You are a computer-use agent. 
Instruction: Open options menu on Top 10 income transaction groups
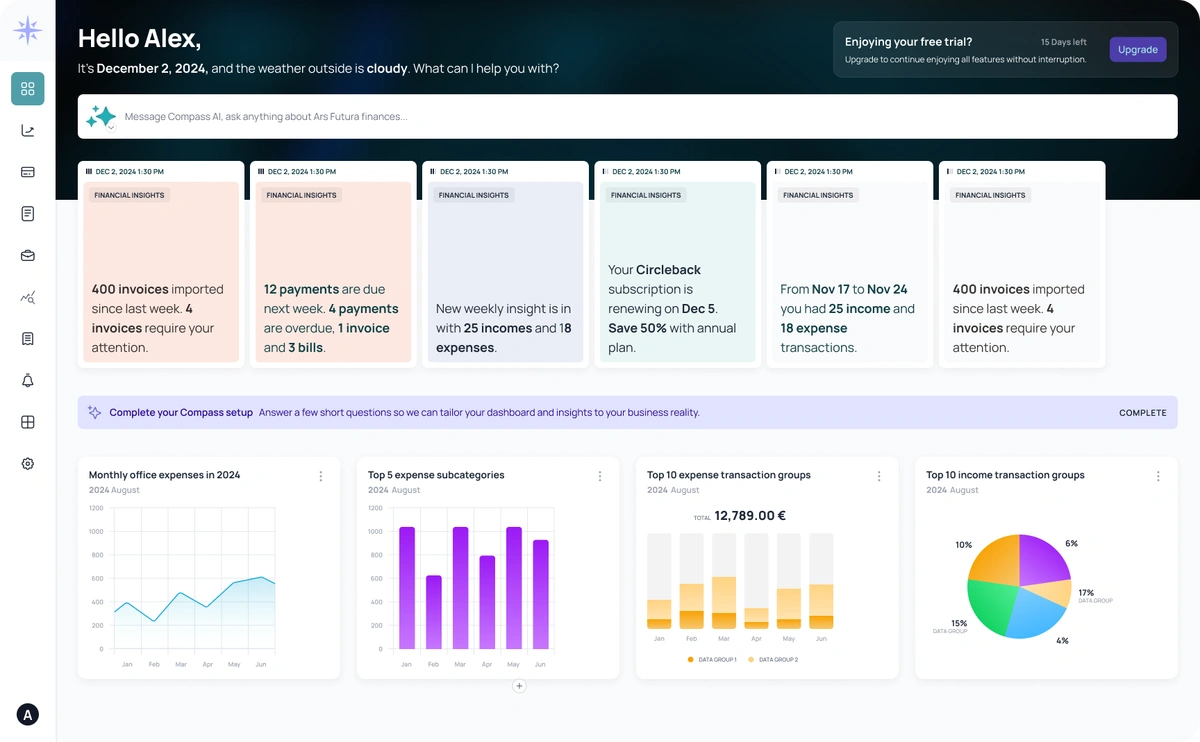pyautogui.click(x=1158, y=476)
